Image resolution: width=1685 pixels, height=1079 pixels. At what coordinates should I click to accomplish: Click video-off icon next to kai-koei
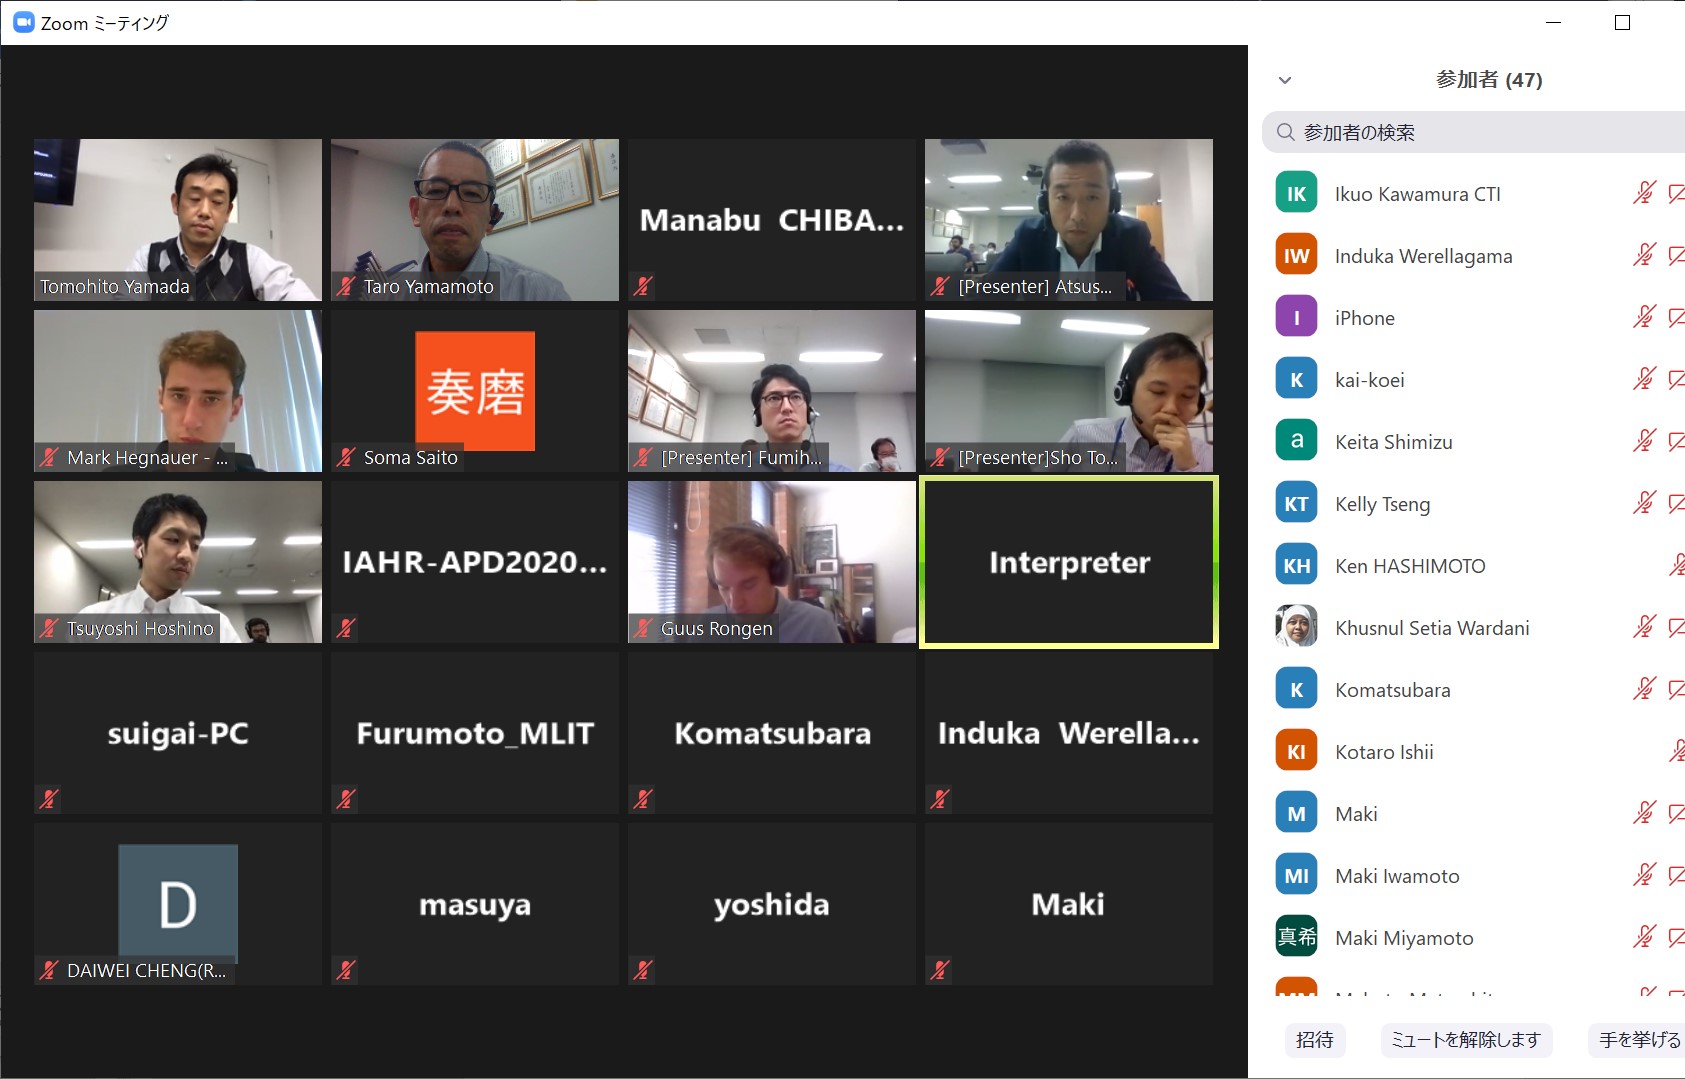click(1676, 379)
